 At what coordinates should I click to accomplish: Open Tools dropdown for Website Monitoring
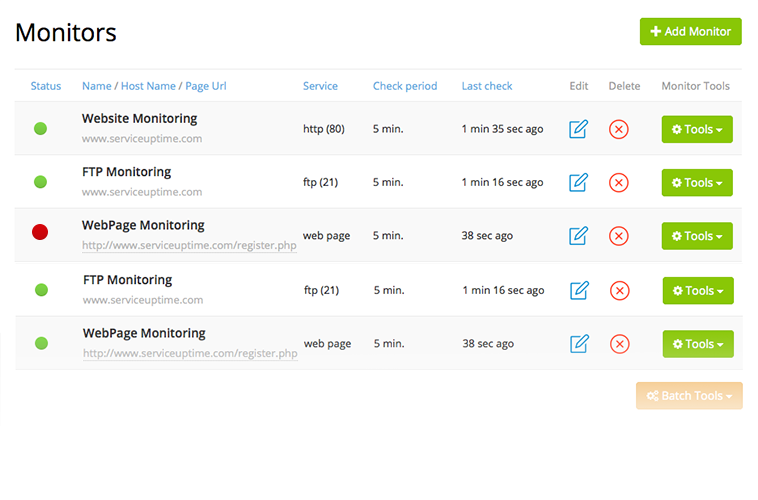697,129
